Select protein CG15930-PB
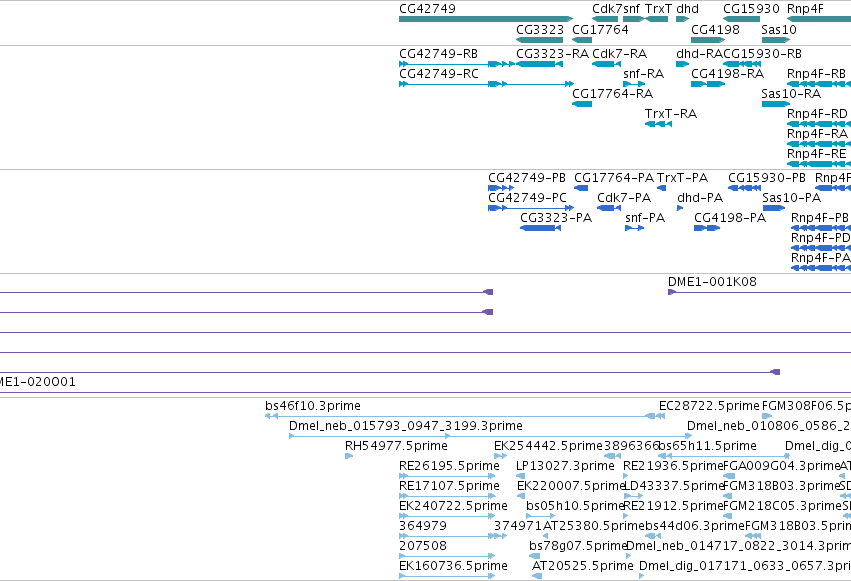Screen dimensions: 851x581 pos(767,178)
